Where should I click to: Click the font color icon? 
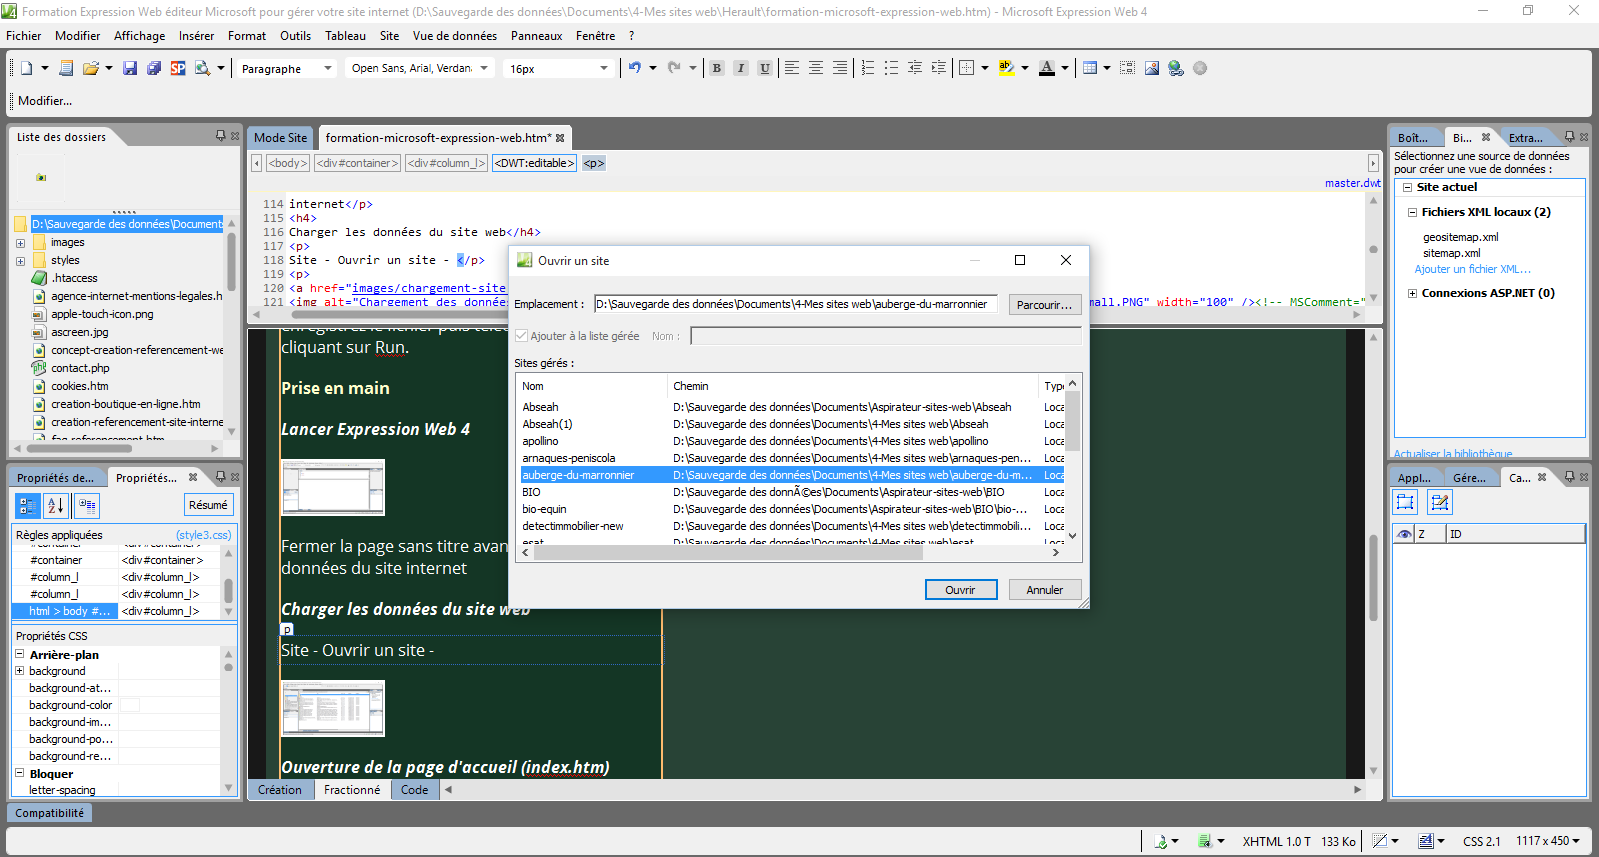1046,68
